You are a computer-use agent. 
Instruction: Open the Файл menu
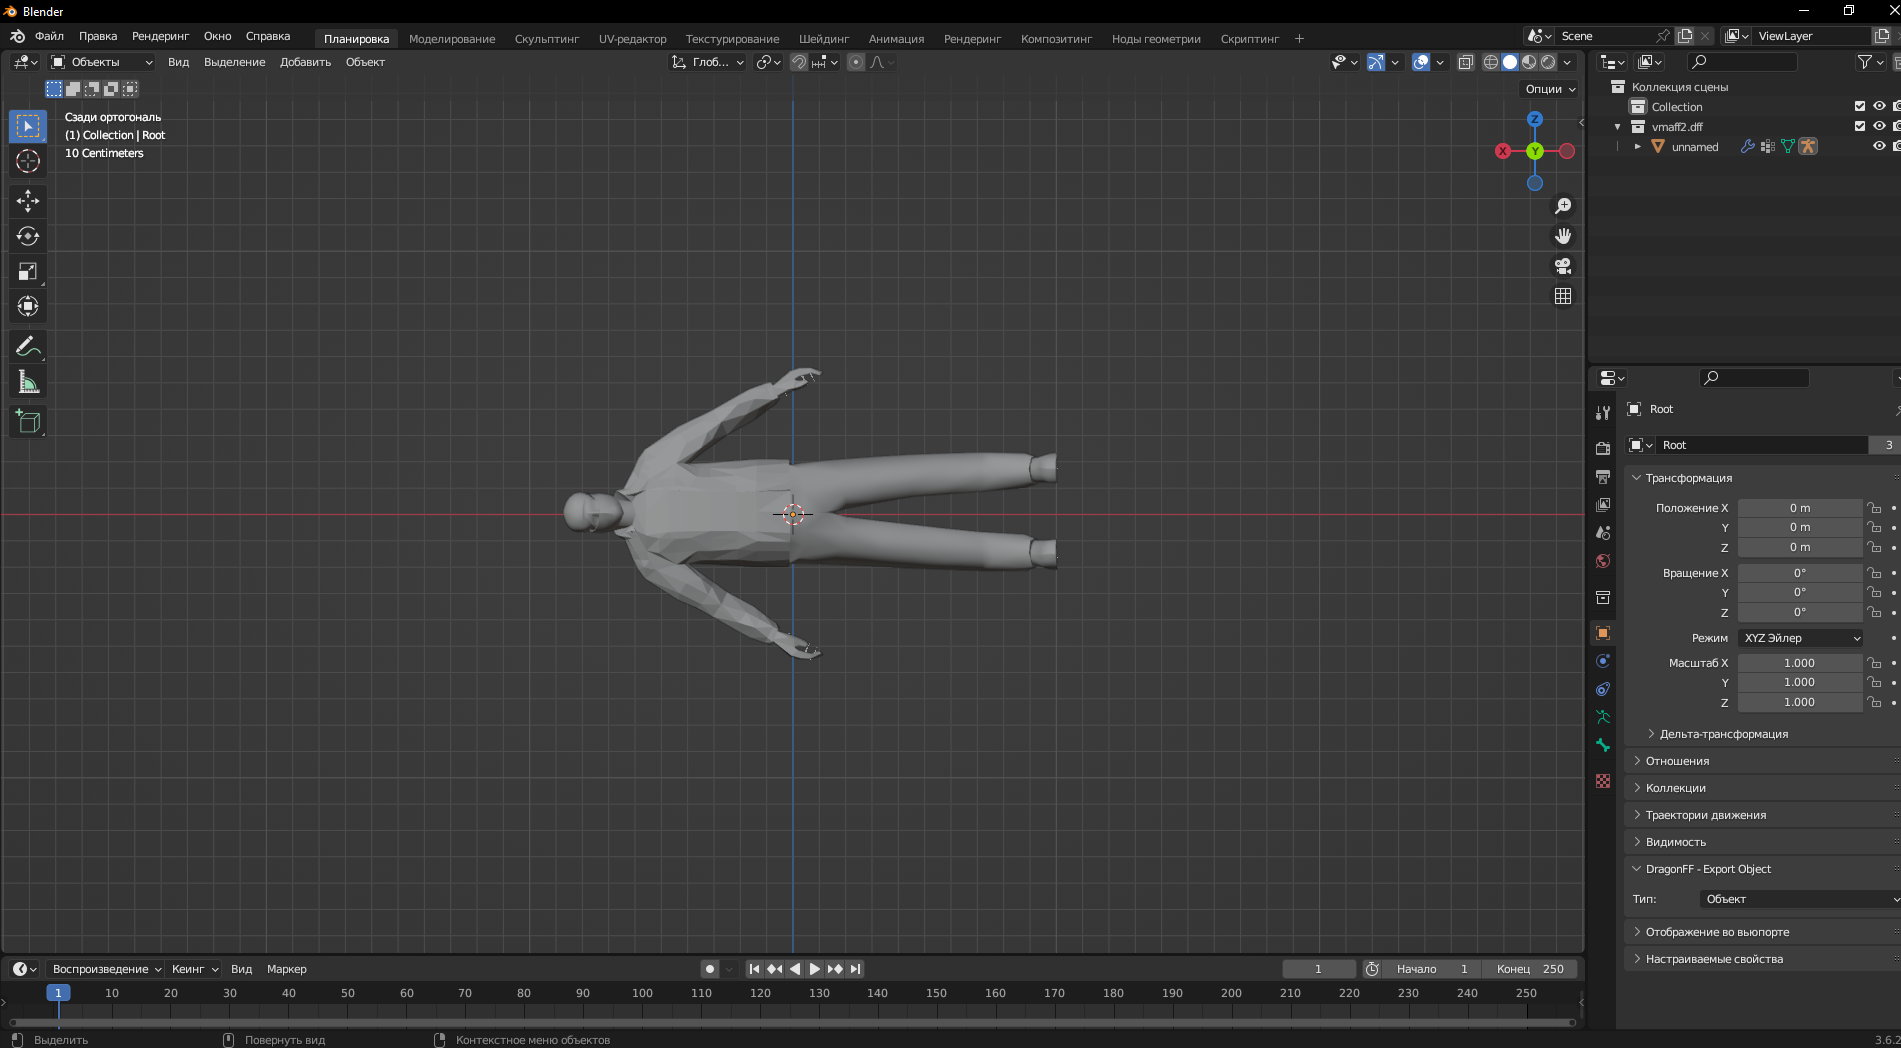click(x=49, y=36)
